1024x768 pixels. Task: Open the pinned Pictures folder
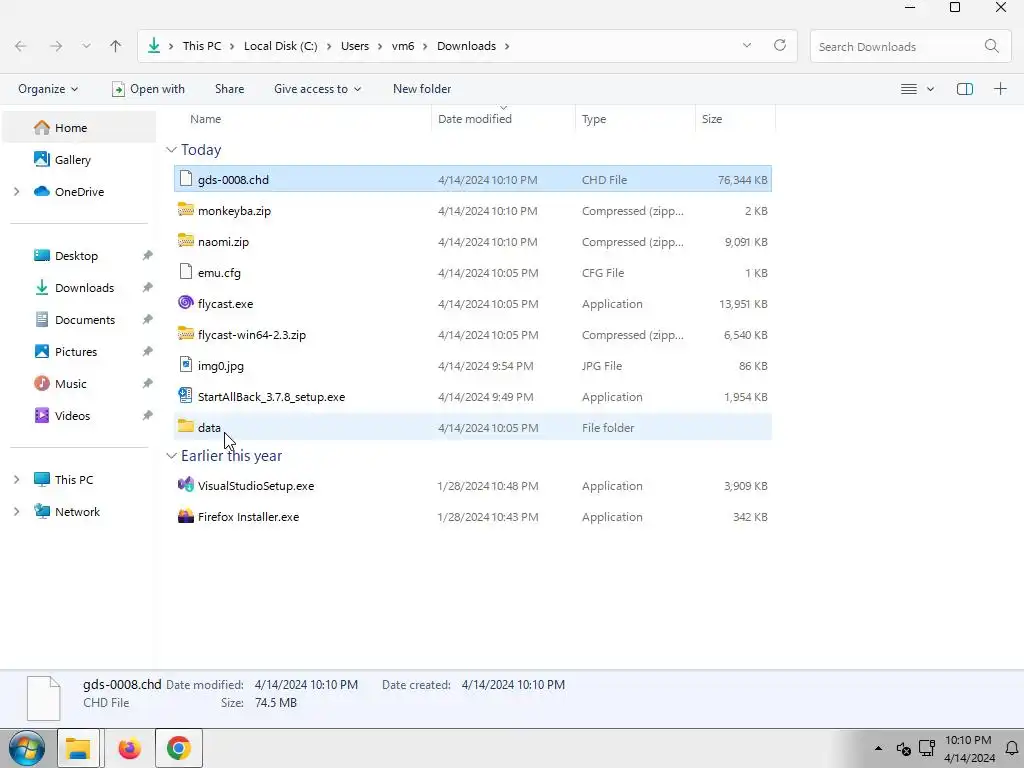pos(76,351)
